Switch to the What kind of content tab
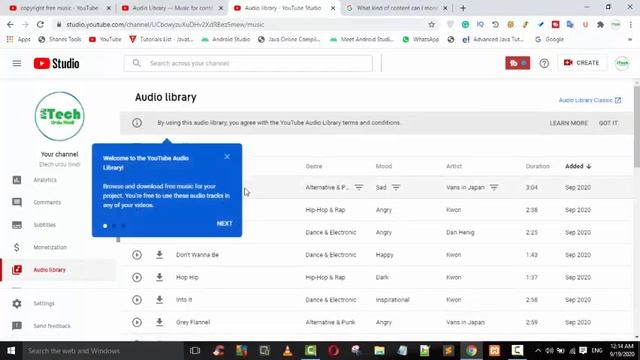The width and height of the screenshot is (640, 360). pos(396,8)
